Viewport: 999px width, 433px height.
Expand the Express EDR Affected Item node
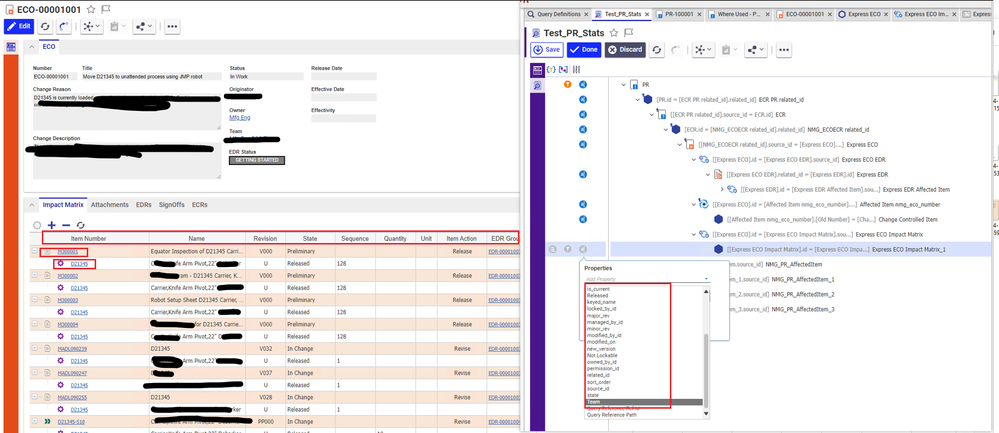(x=722, y=189)
